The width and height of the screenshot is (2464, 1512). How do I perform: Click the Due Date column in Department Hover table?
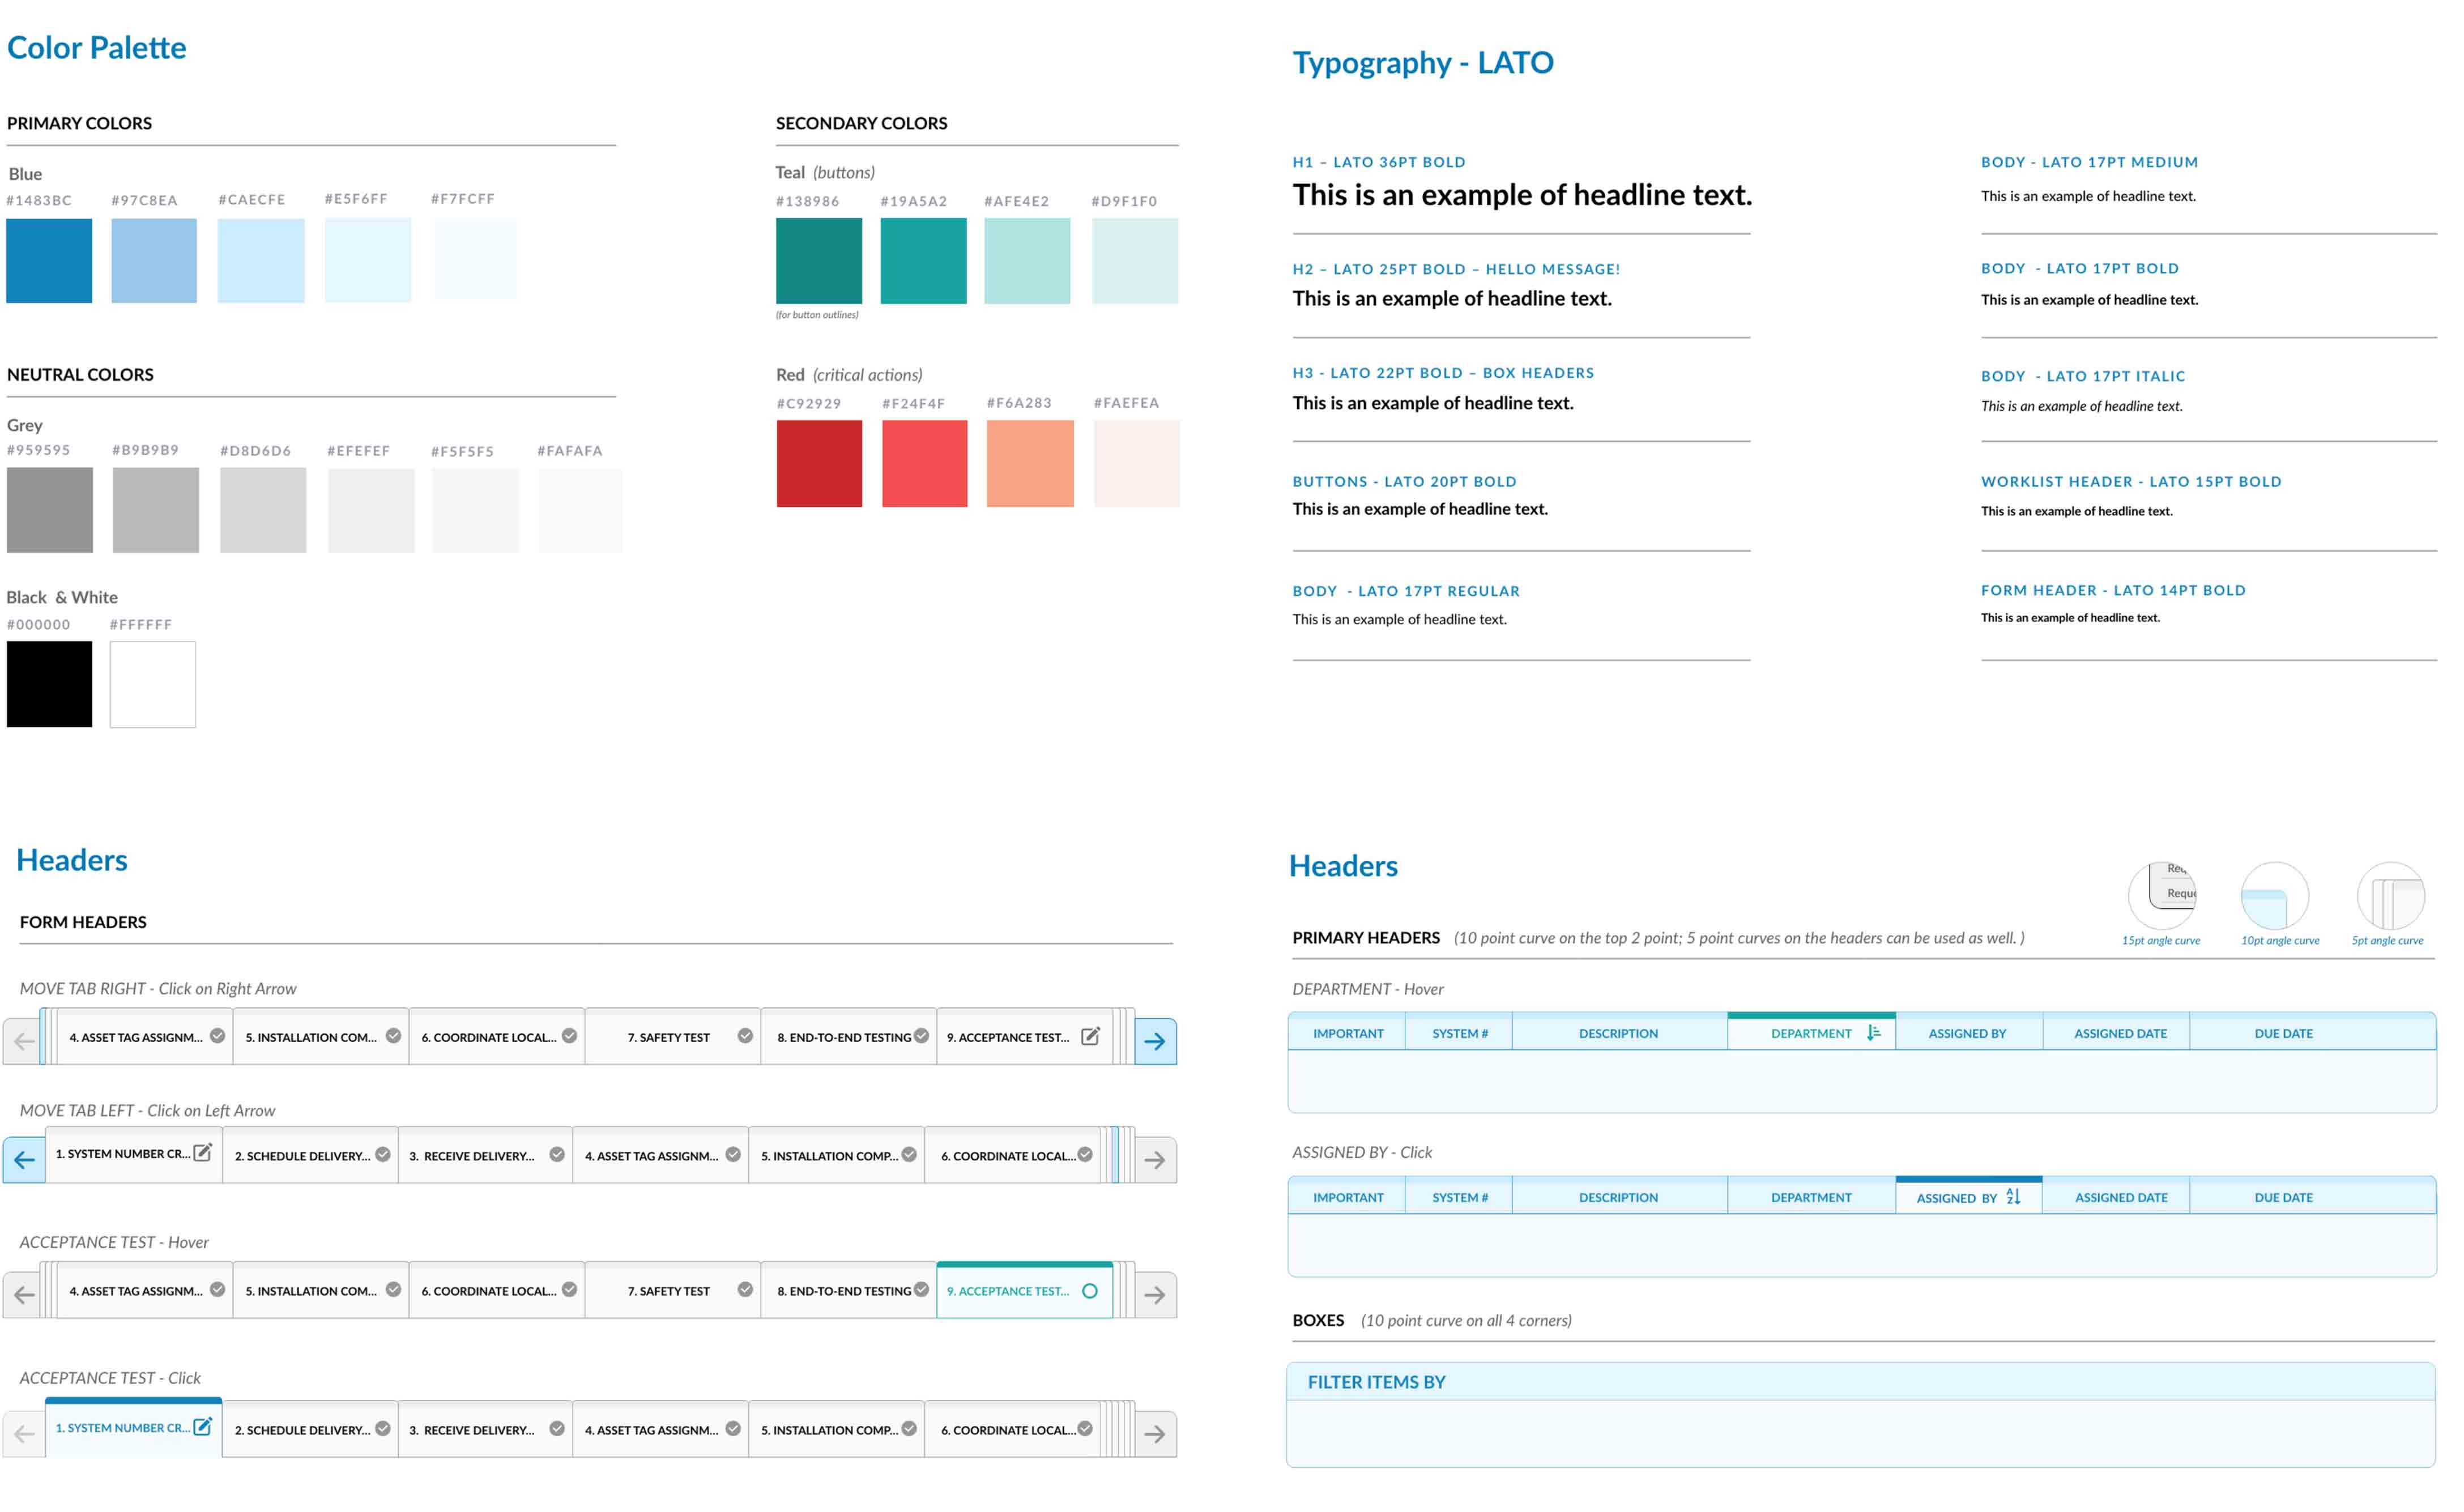tap(2283, 1033)
